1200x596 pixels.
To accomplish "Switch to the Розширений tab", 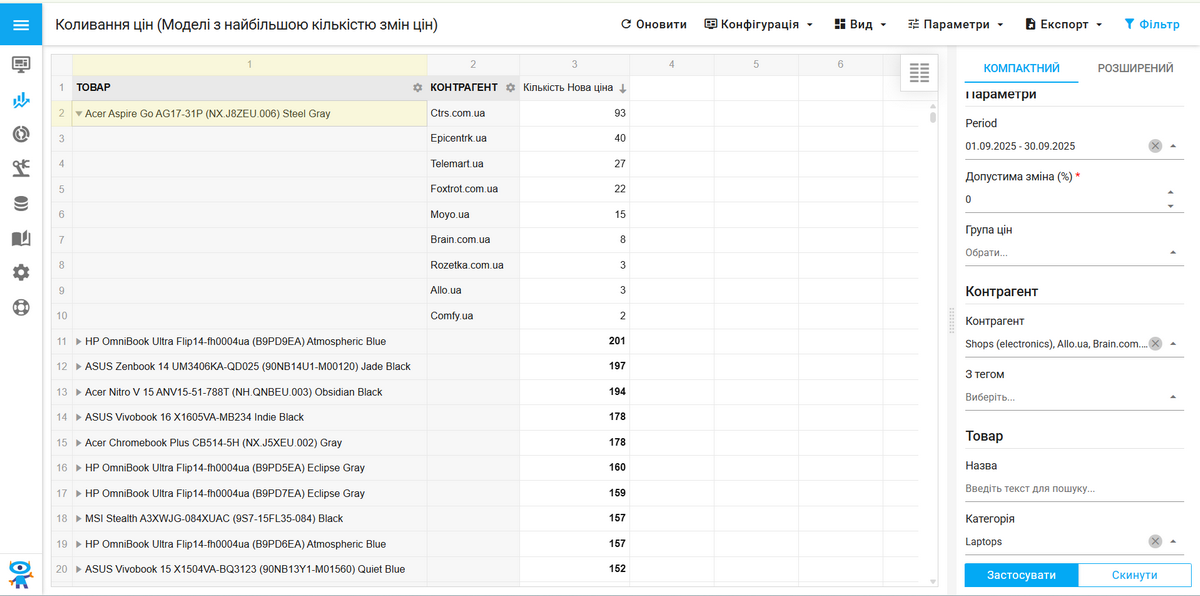I will tap(1135, 68).
